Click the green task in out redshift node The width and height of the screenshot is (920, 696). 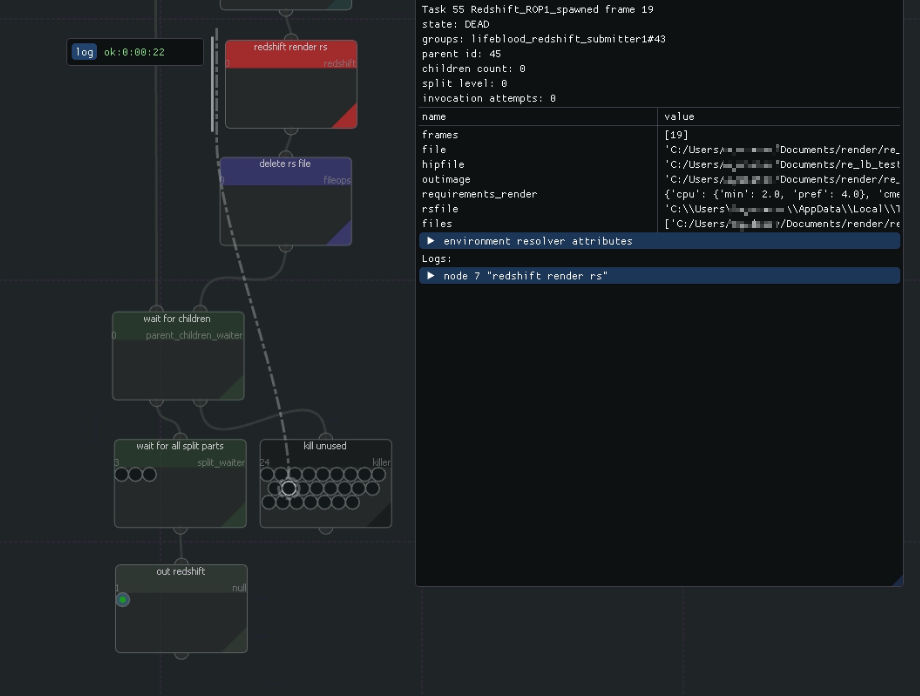point(123,600)
